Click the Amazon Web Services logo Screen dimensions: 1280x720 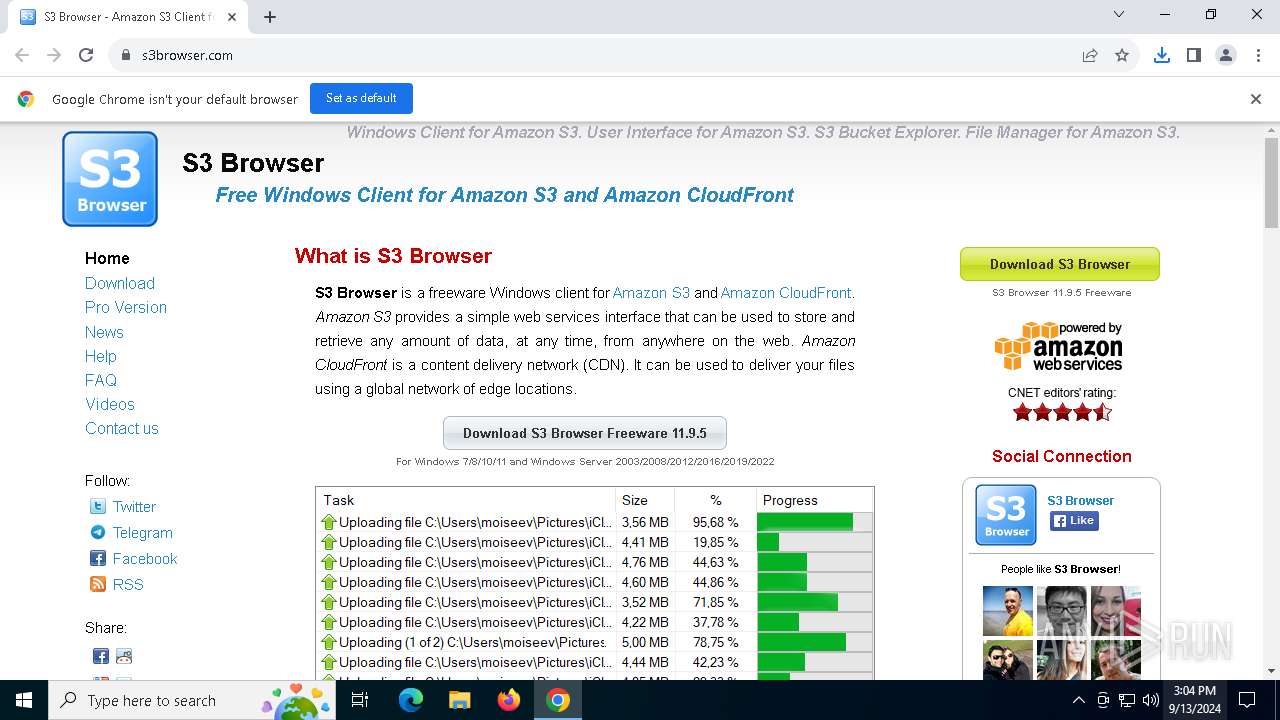click(1059, 346)
